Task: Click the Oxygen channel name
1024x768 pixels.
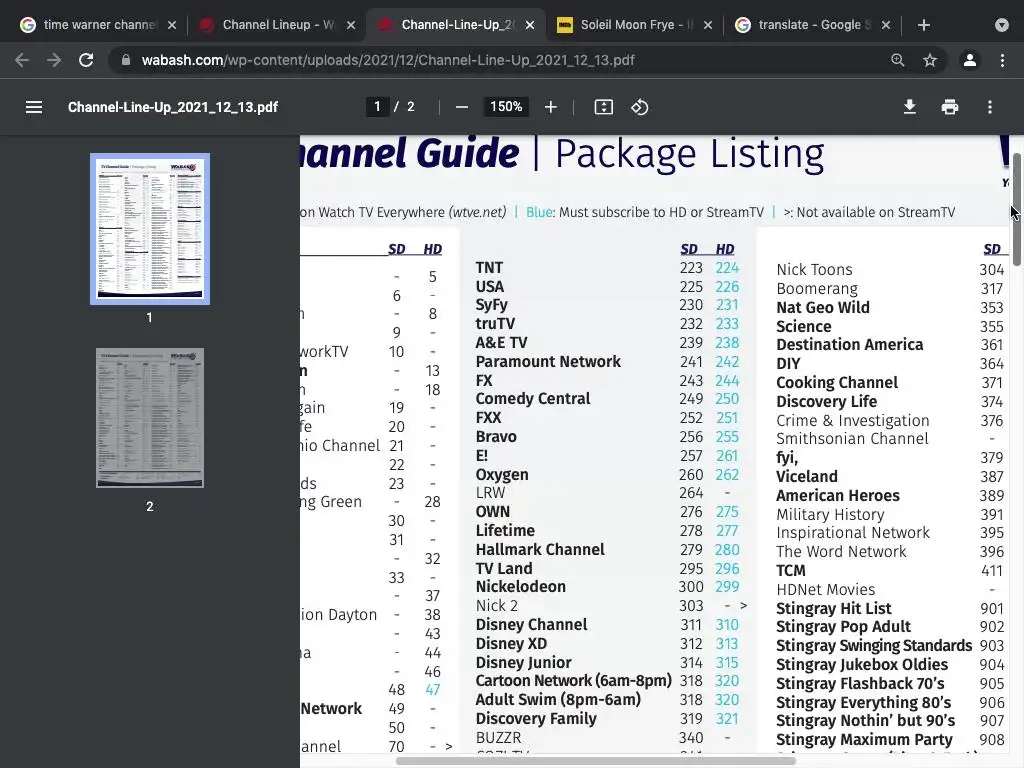Action: click(x=502, y=474)
